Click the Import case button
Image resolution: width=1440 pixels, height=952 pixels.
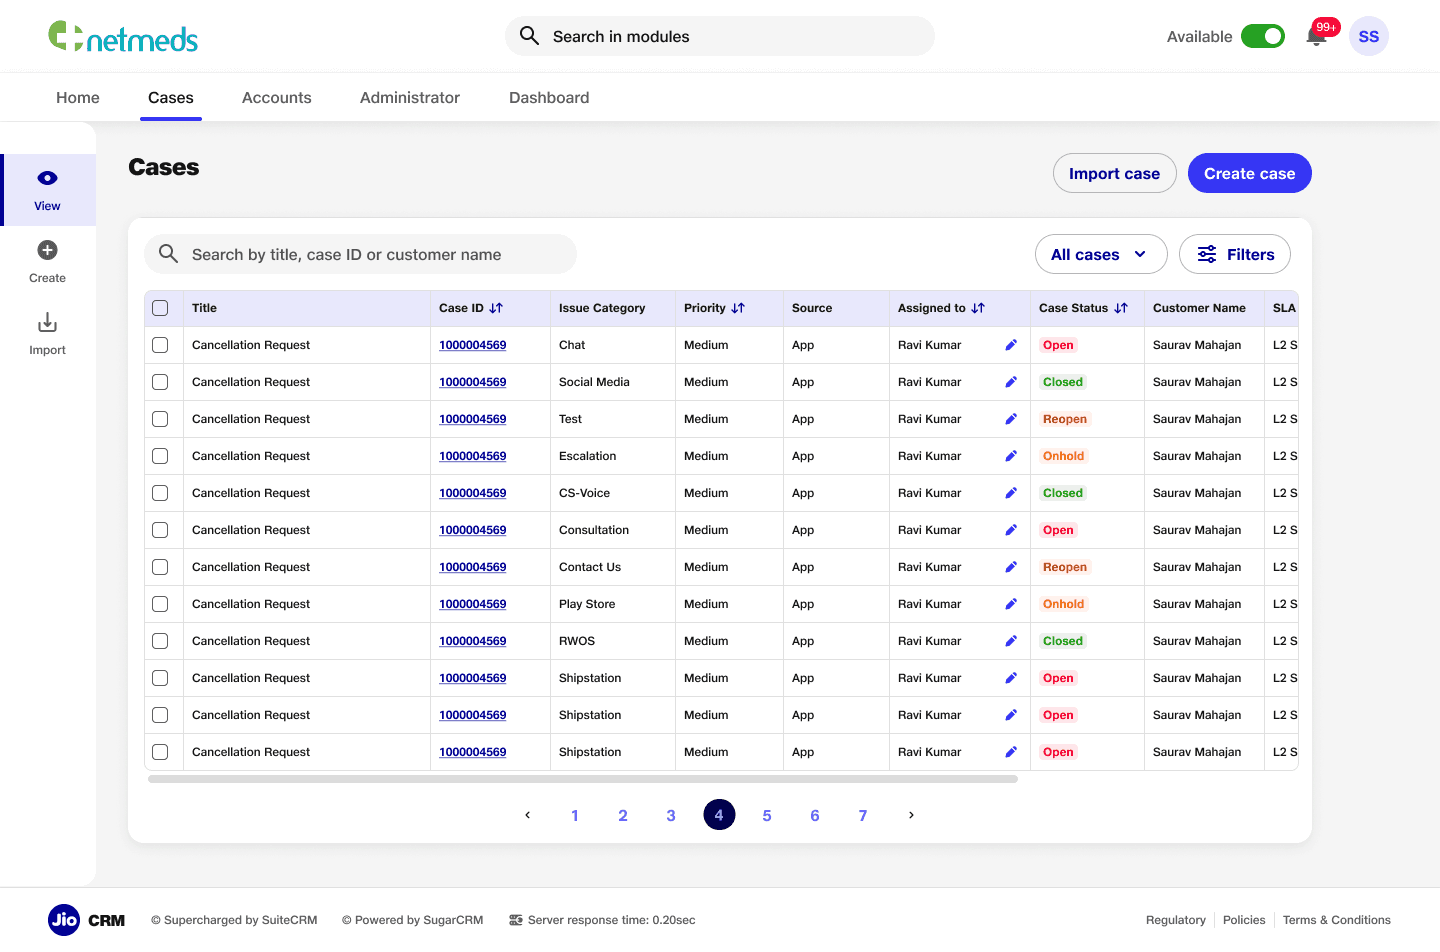tap(1115, 173)
